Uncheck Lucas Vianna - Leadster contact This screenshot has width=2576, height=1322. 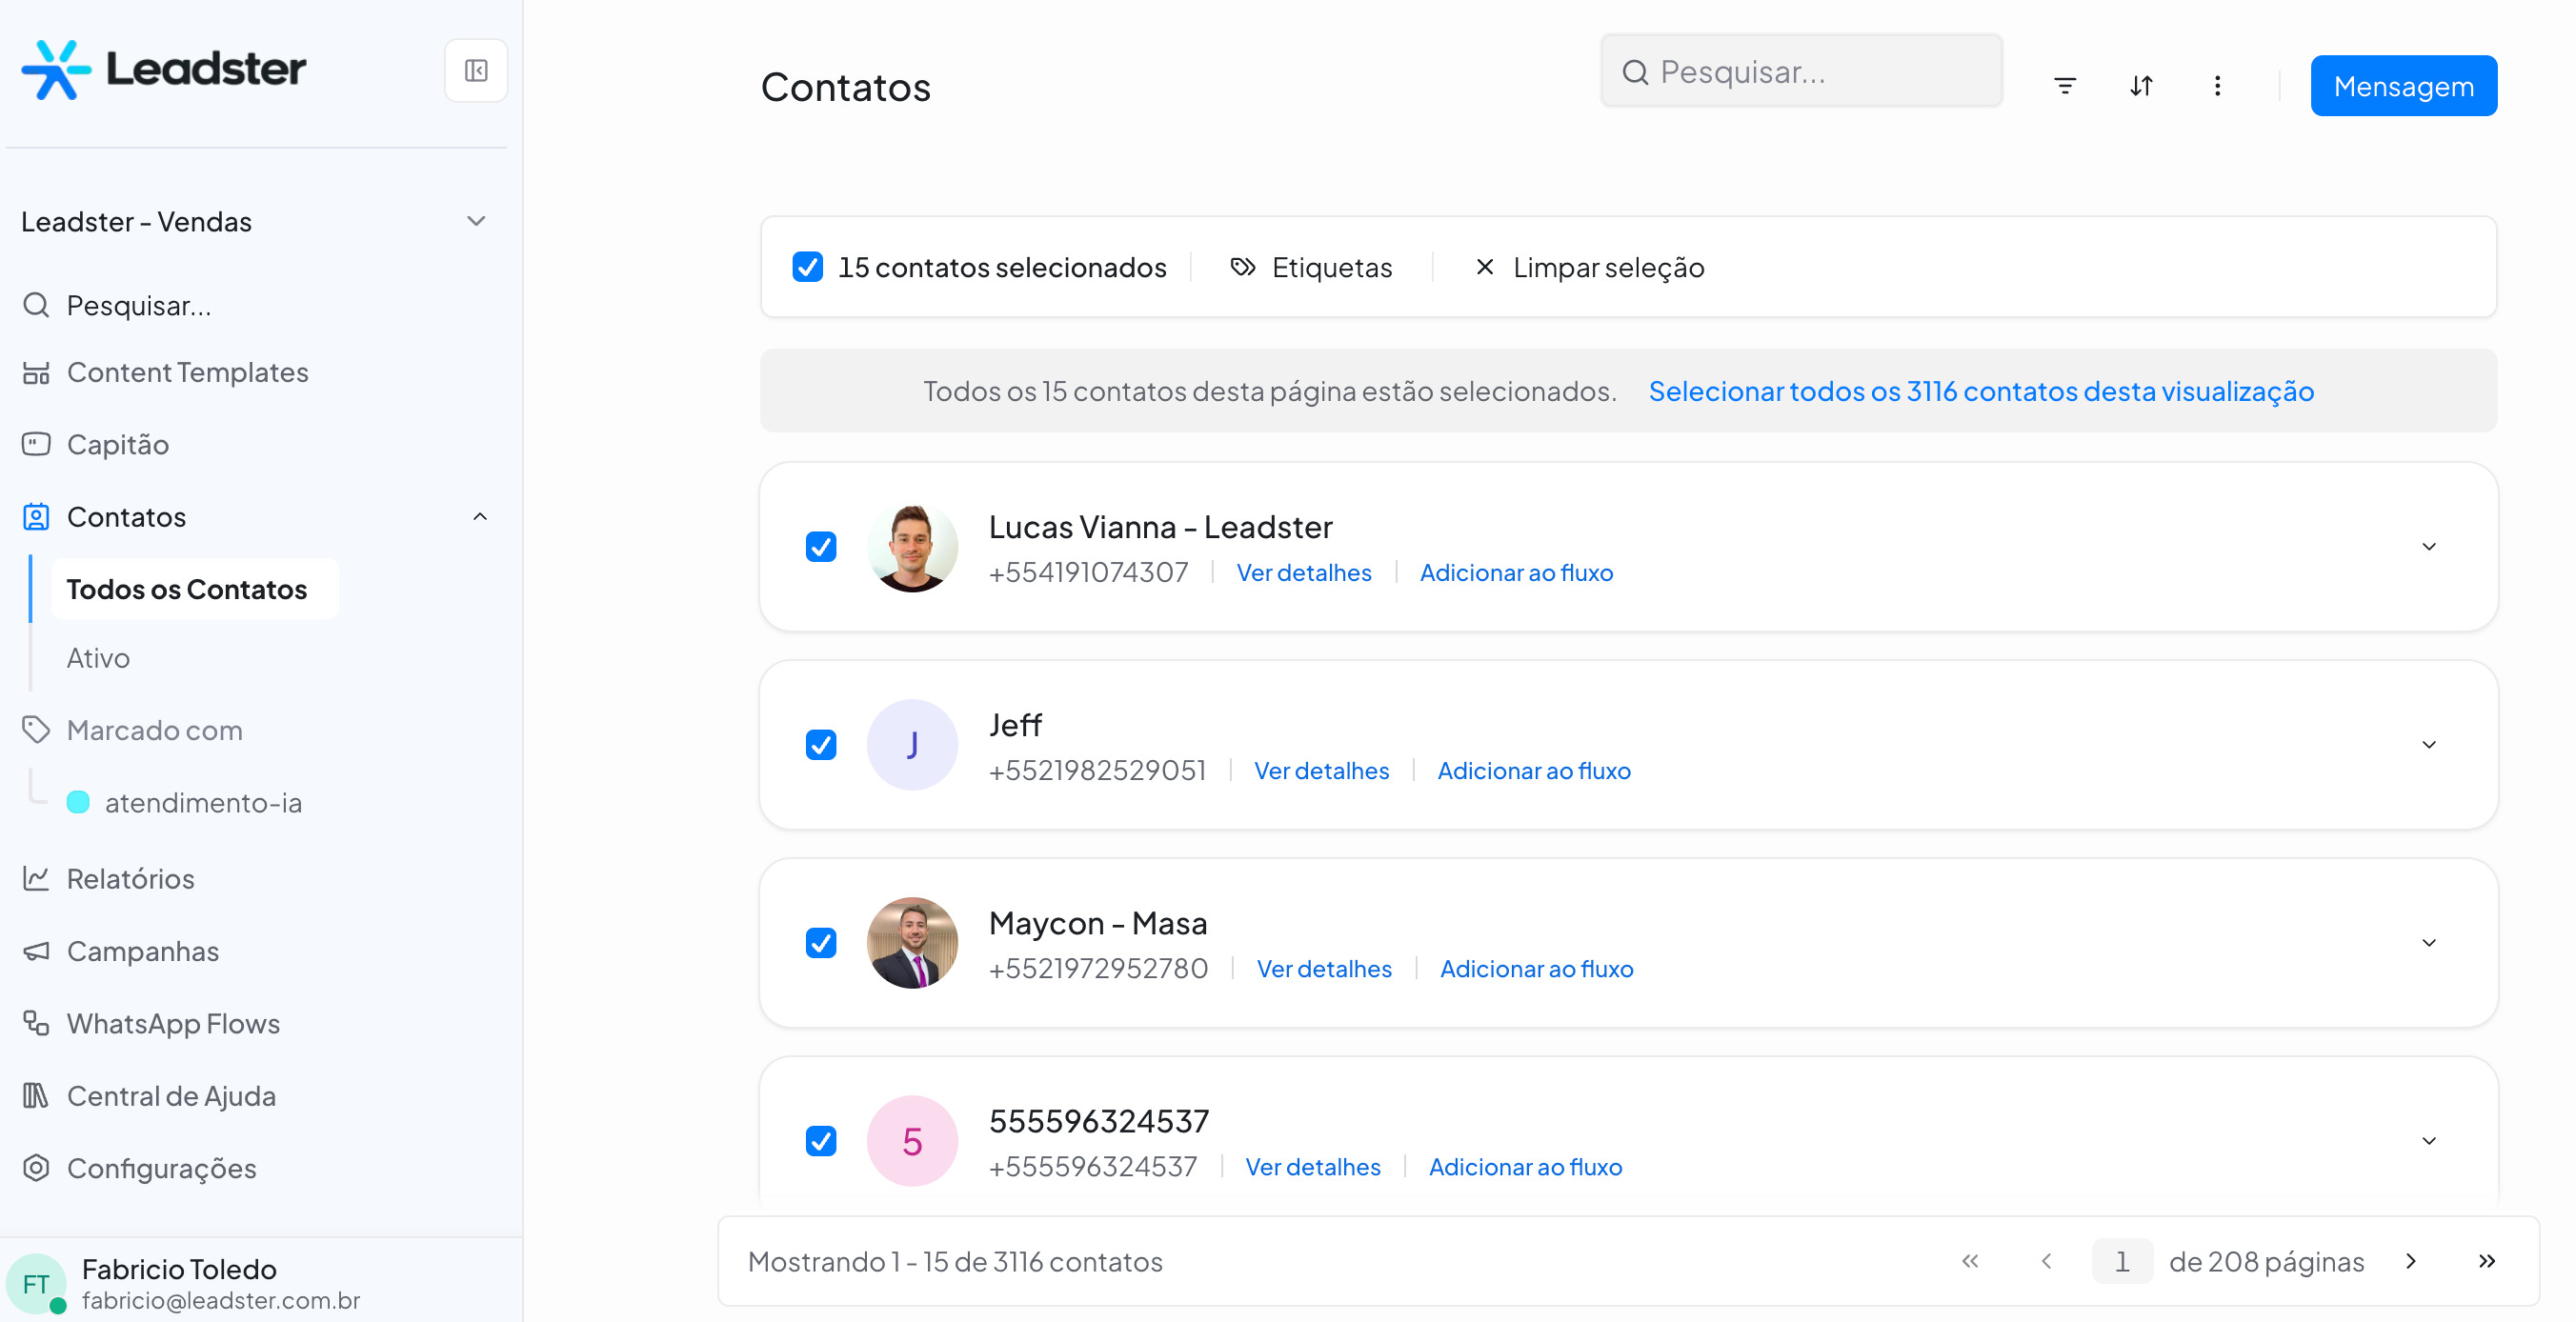click(821, 547)
